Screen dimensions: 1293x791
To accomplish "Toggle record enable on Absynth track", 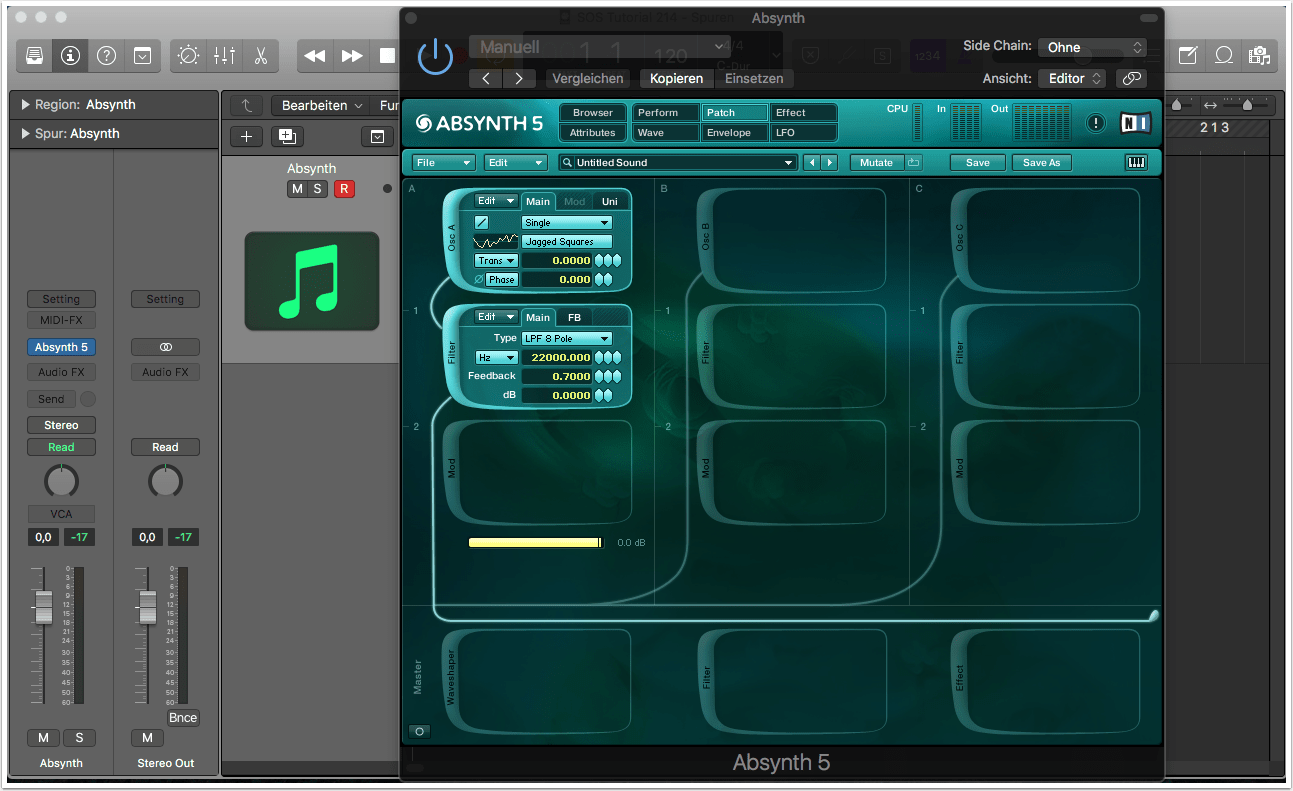I will [x=344, y=189].
